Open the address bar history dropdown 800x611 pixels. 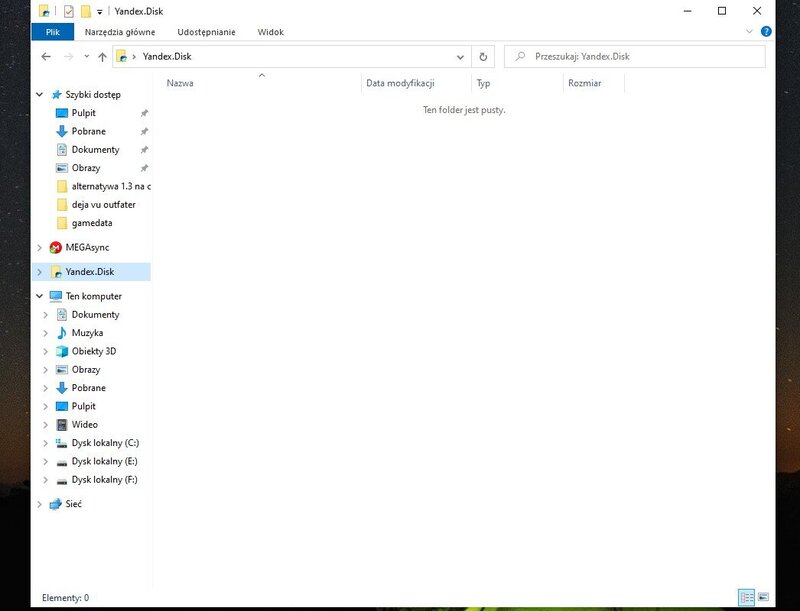click(x=460, y=57)
